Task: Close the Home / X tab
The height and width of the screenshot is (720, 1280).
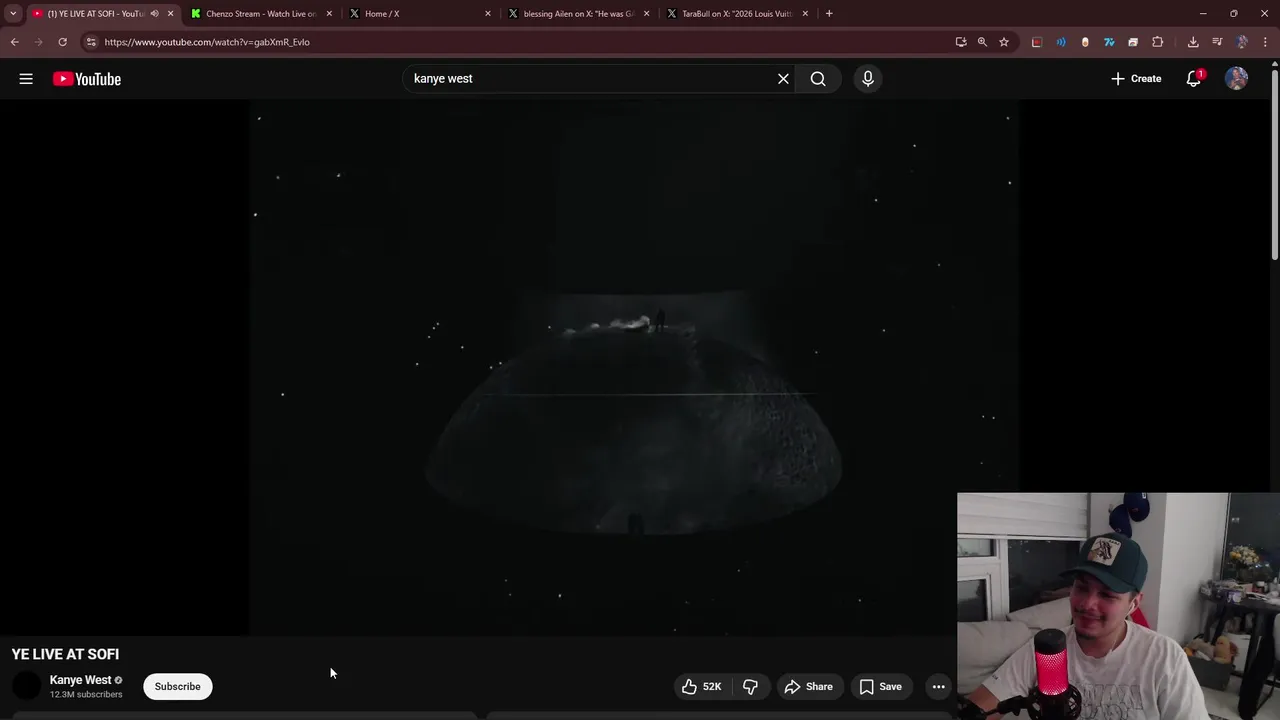Action: click(x=488, y=14)
